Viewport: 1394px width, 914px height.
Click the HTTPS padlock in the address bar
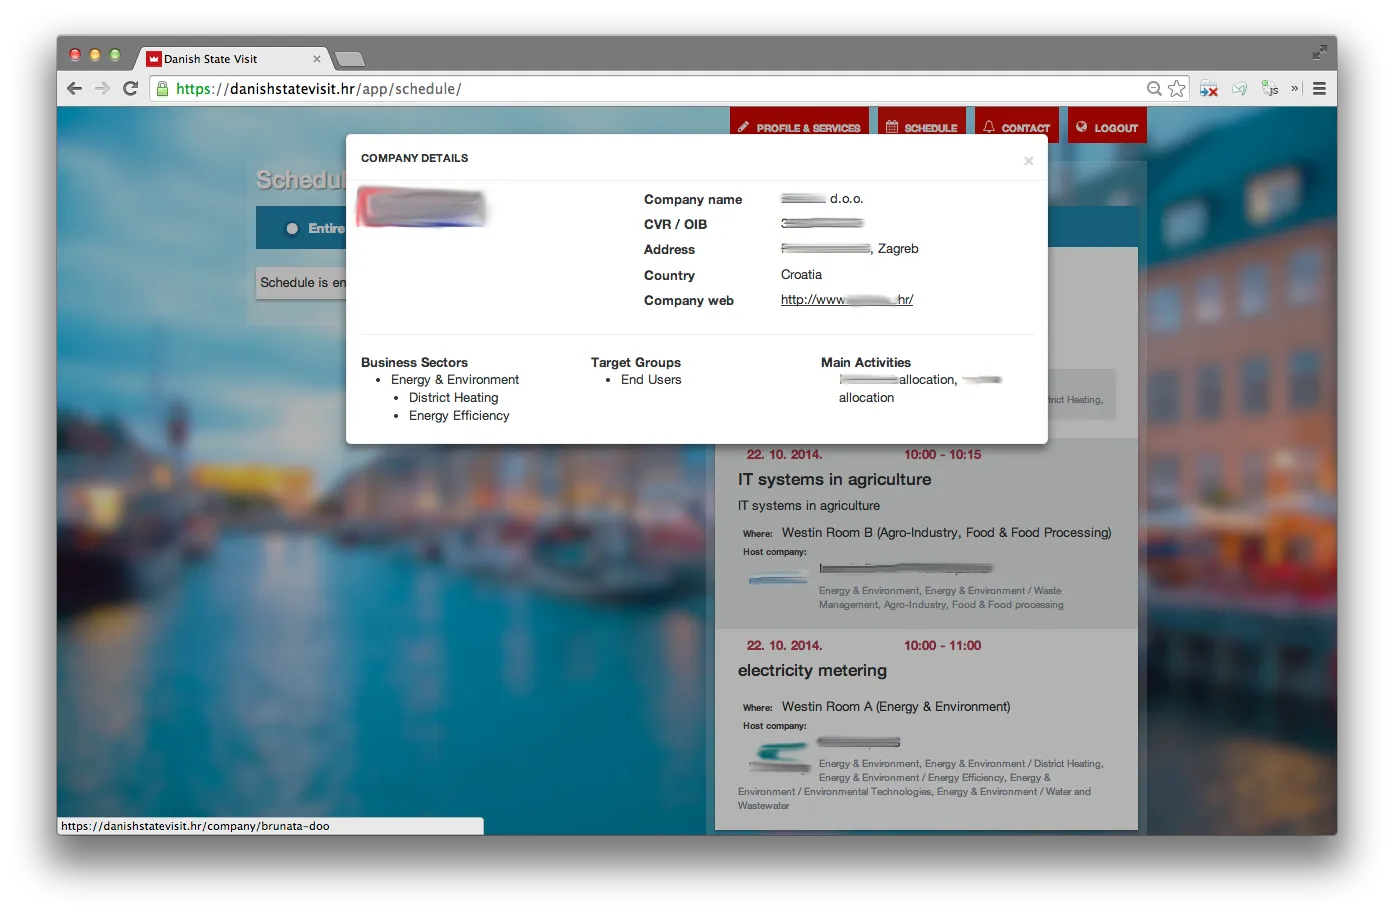coord(161,89)
